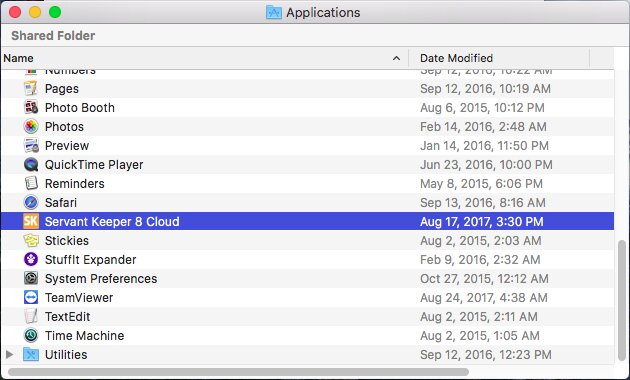Click the date Aug 6, 2015, 10:12 PM
The height and width of the screenshot is (380, 630).
click(x=482, y=108)
